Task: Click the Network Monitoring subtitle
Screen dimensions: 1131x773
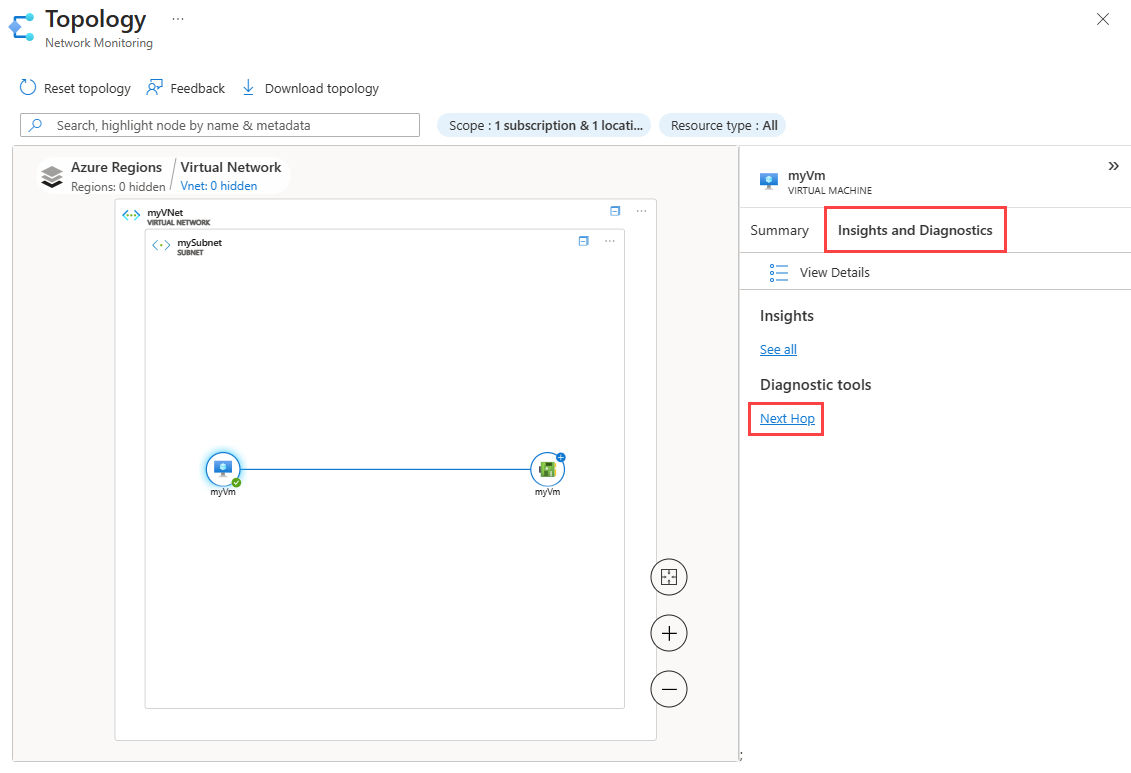Action: point(99,43)
